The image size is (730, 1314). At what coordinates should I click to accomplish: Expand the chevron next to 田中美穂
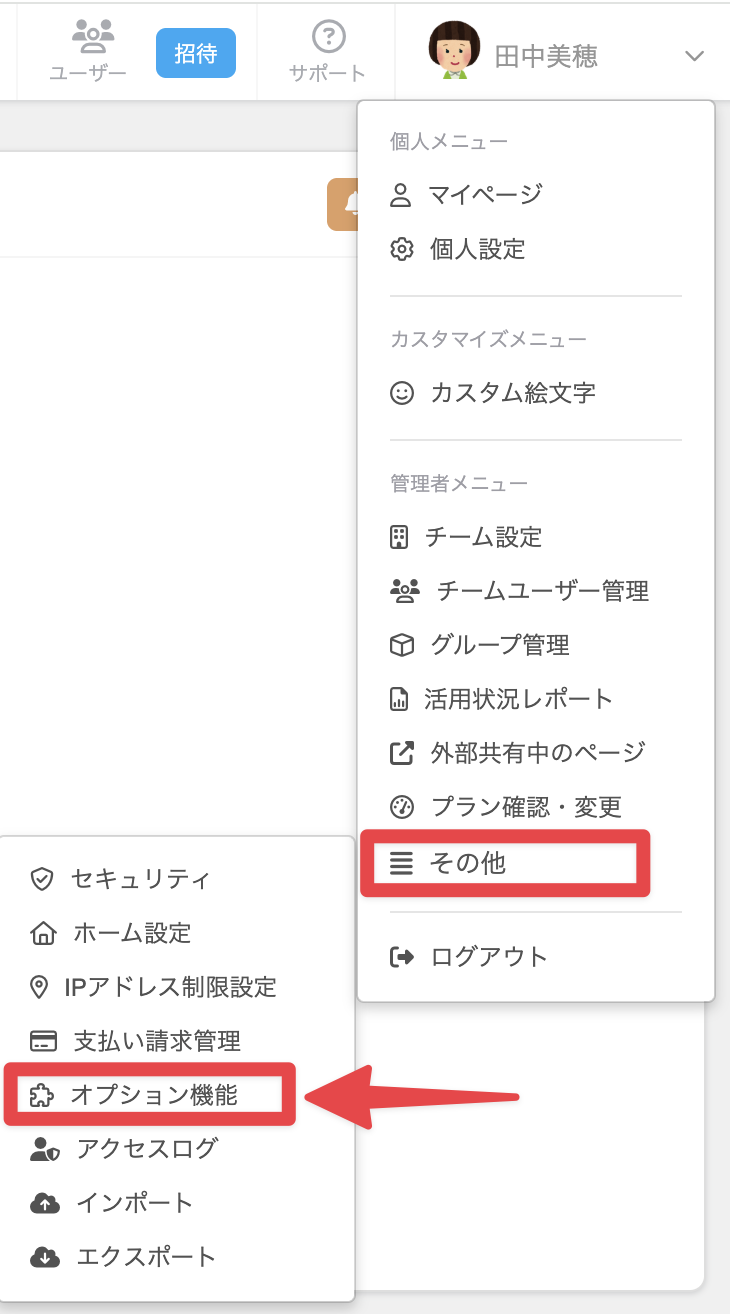pos(694,57)
